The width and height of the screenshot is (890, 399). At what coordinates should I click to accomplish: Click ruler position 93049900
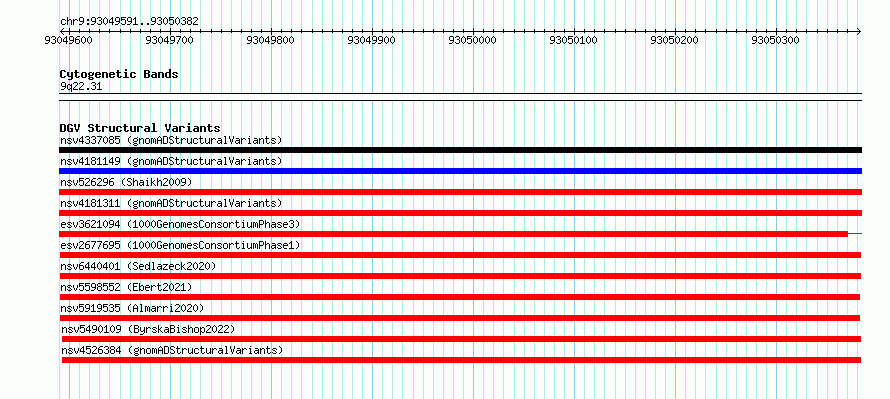372,40
